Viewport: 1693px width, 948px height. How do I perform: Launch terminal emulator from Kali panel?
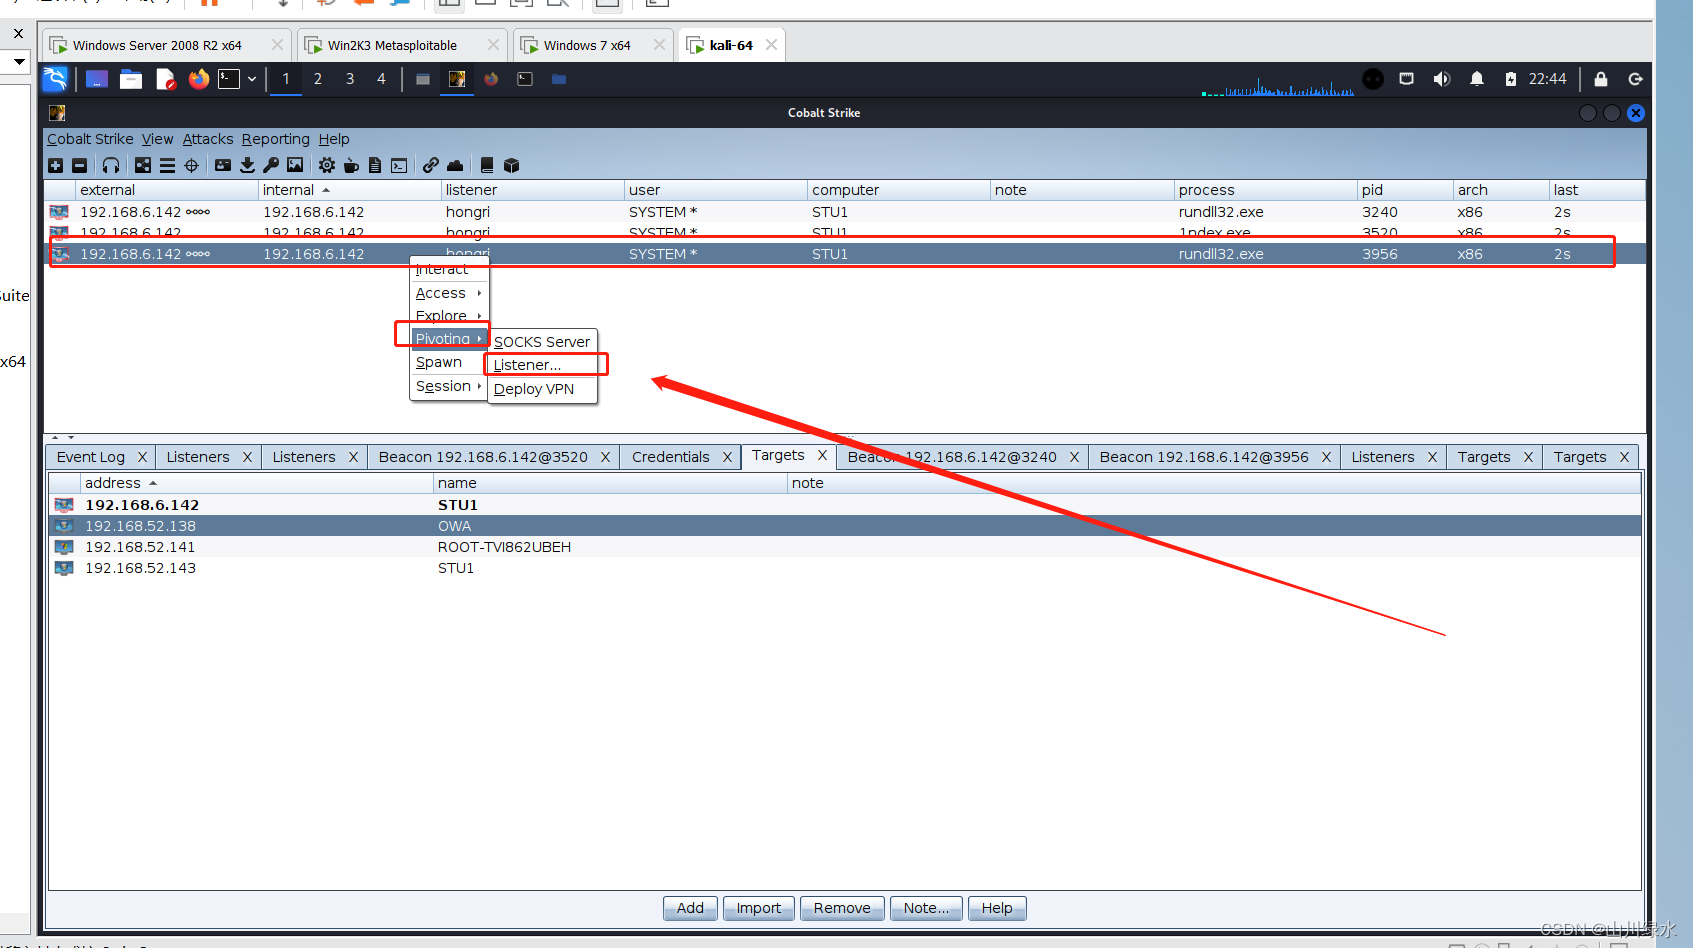(229, 79)
